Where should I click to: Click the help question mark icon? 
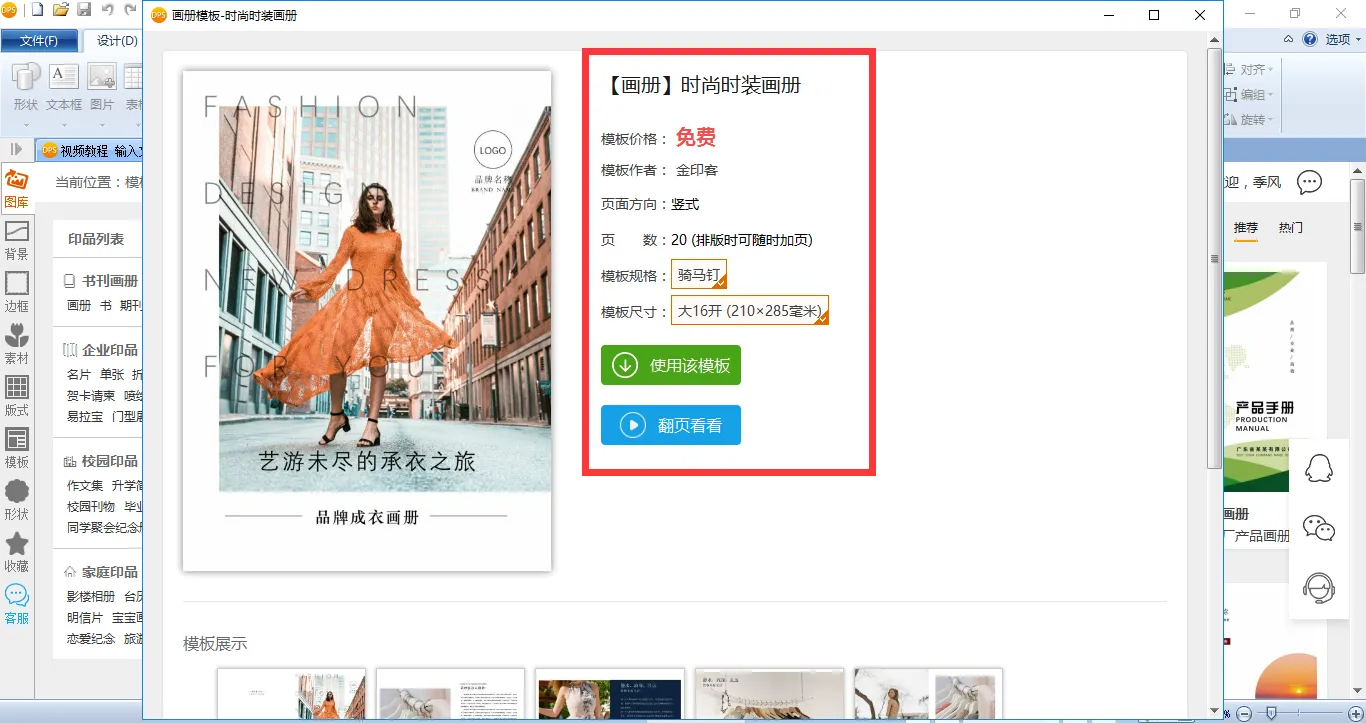1310,40
